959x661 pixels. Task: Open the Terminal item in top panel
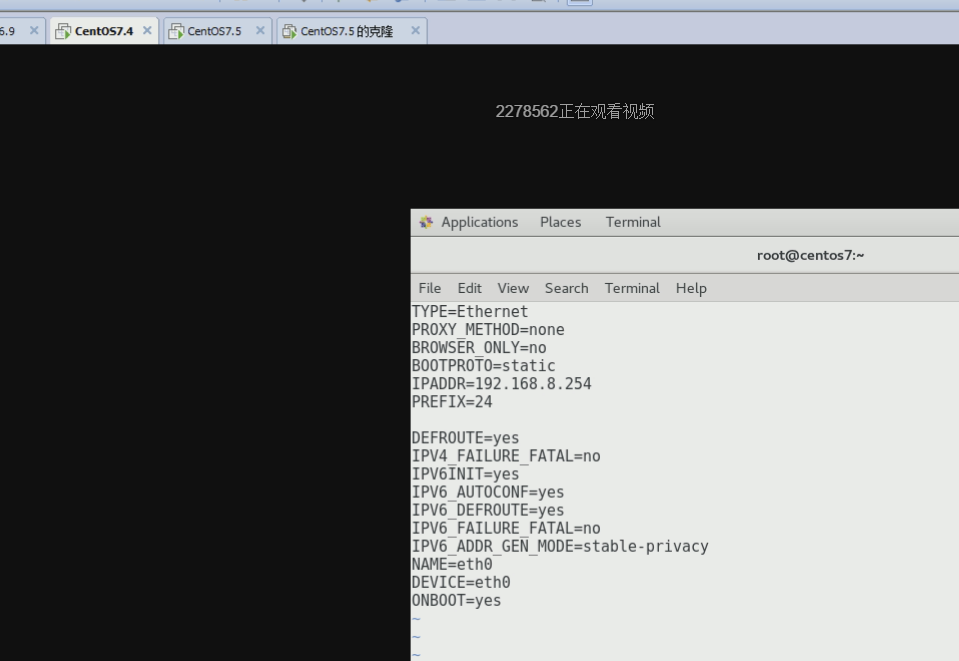click(x=633, y=223)
